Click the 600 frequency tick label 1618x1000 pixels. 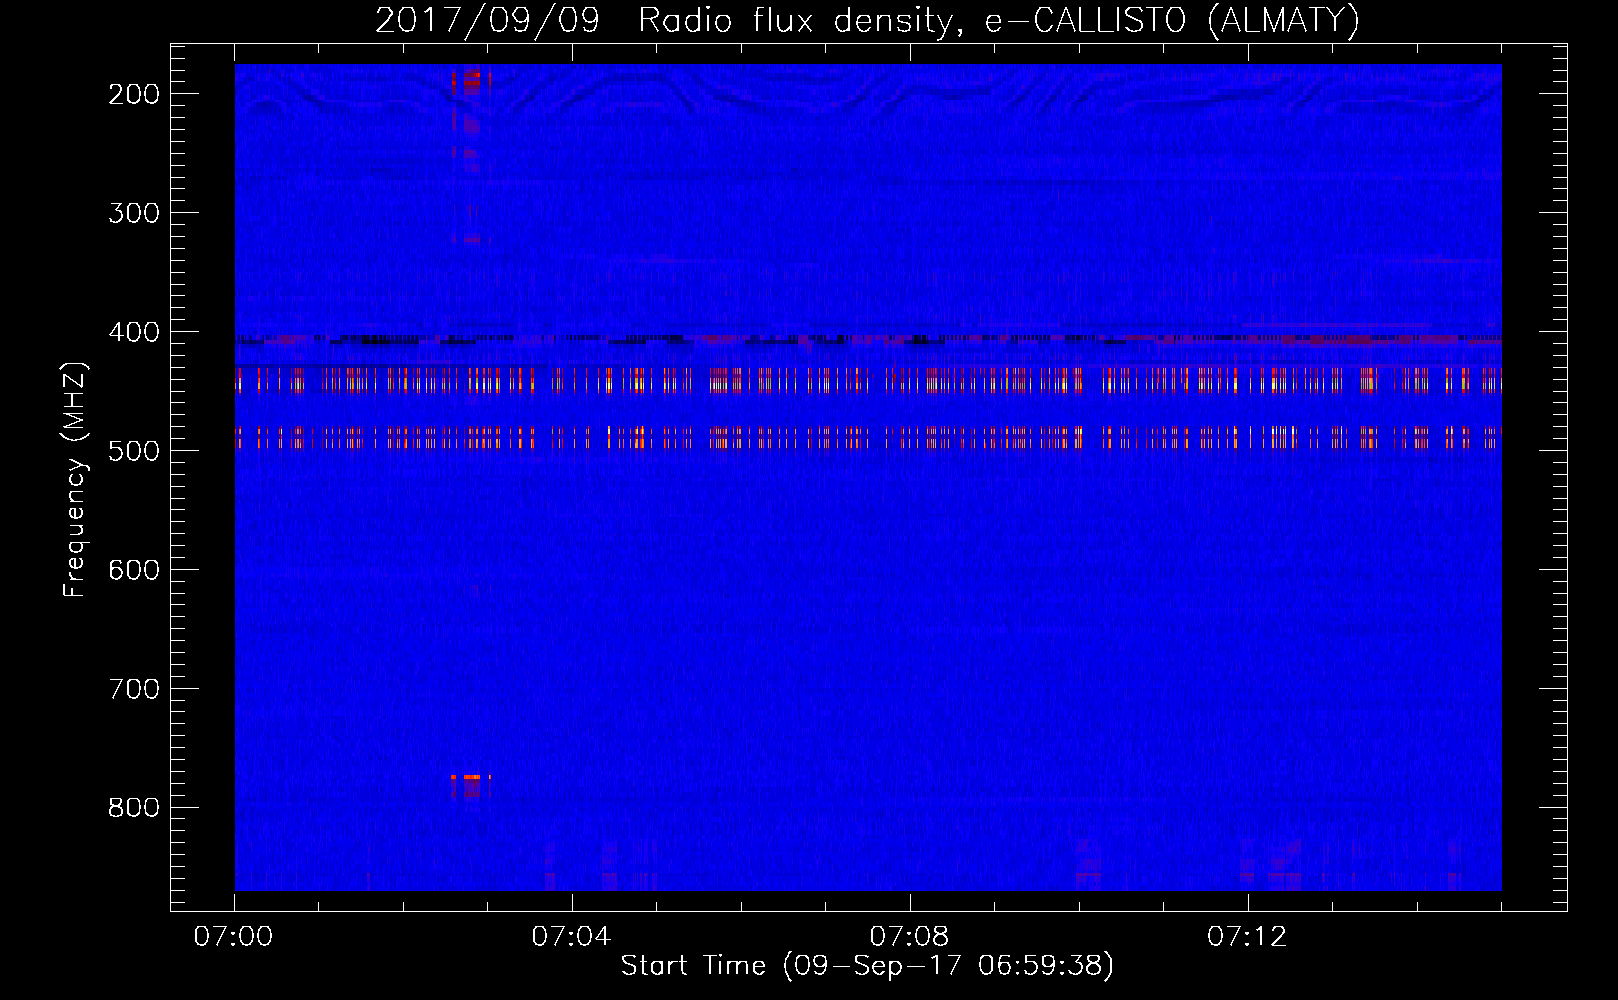(134, 570)
